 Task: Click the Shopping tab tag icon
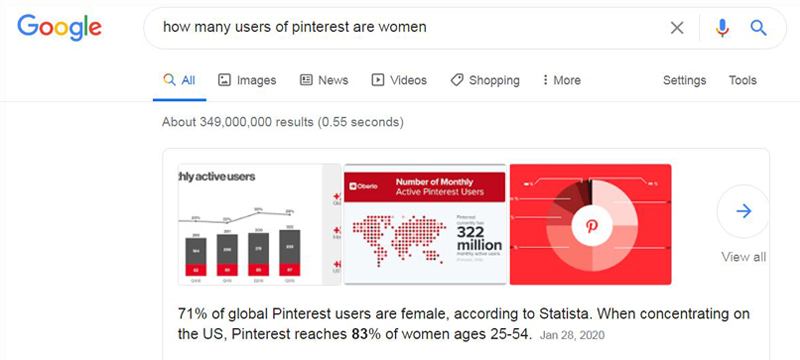tap(457, 80)
